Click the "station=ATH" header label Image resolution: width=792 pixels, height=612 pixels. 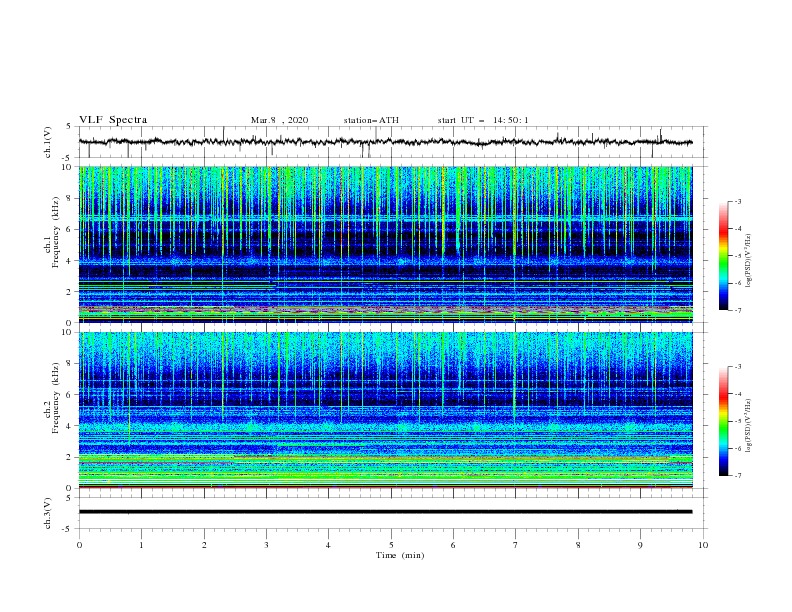pos(371,120)
